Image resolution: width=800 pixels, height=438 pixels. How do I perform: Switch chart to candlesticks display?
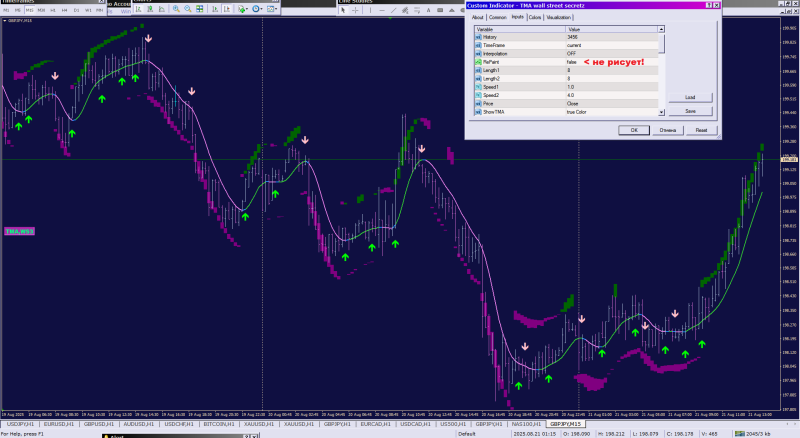click(151, 9)
